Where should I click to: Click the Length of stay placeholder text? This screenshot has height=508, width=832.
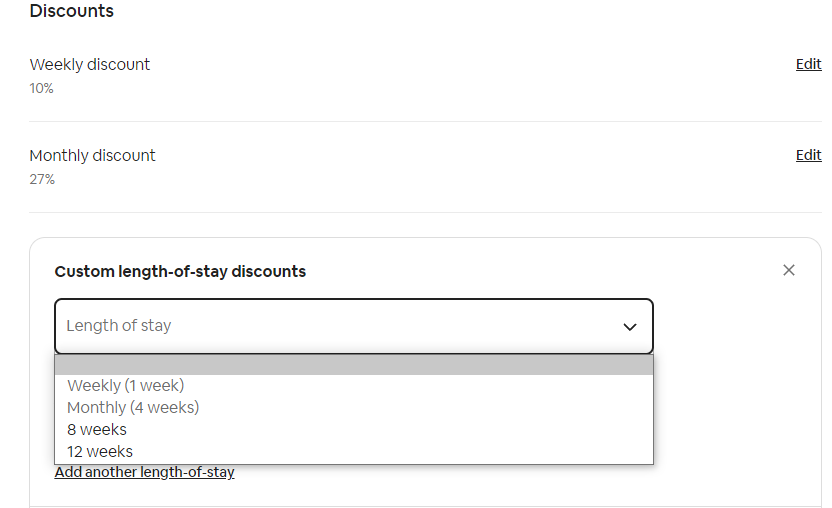click(119, 326)
